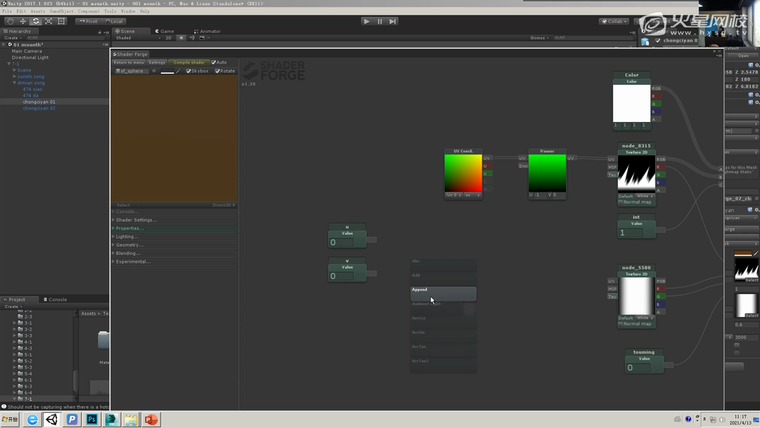Expand the Lighting section
The width and height of the screenshot is (760, 428).
click(127, 237)
